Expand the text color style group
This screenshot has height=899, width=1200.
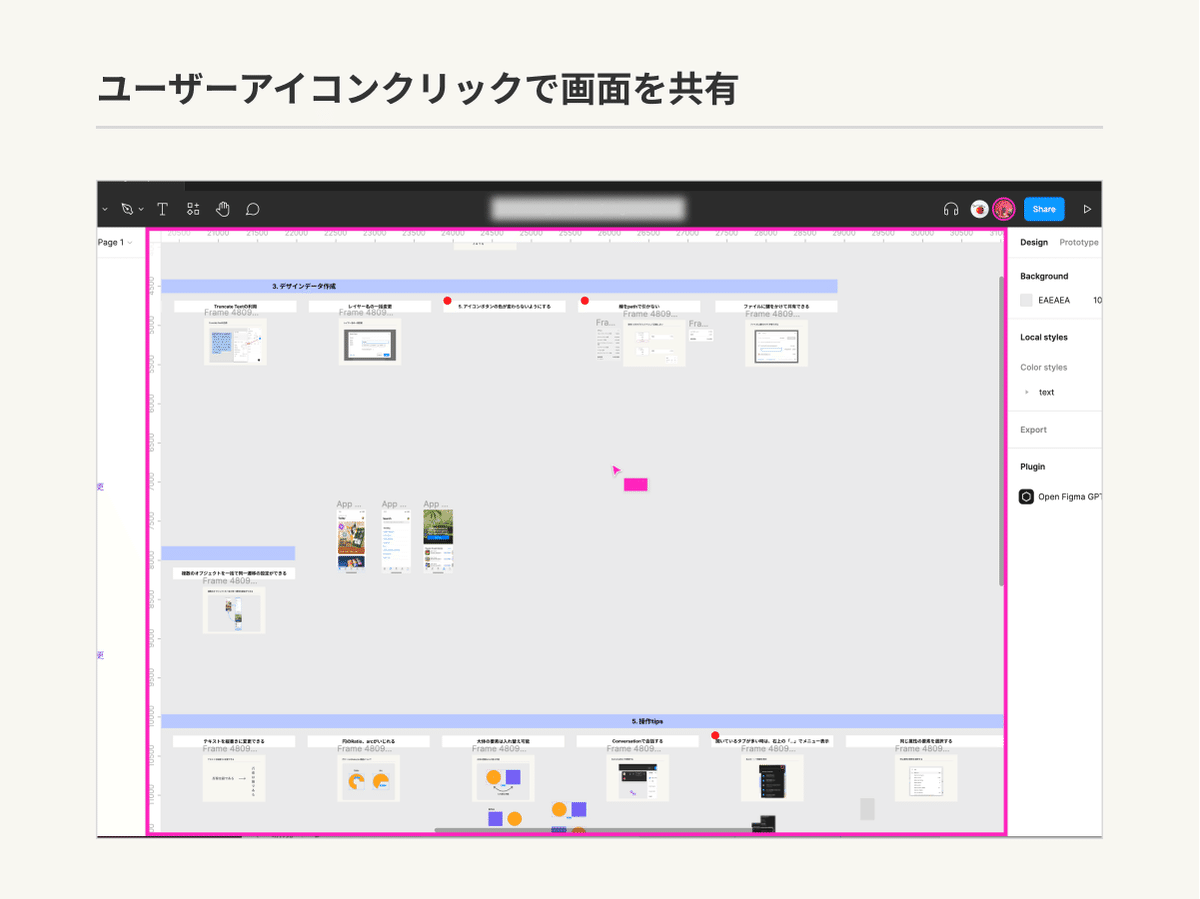(1027, 392)
